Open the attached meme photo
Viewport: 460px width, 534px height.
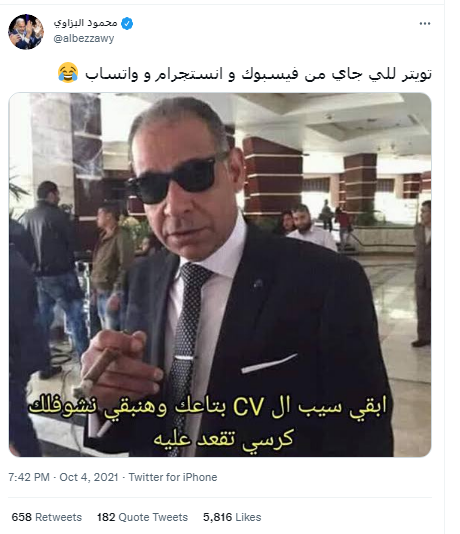point(220,275)
